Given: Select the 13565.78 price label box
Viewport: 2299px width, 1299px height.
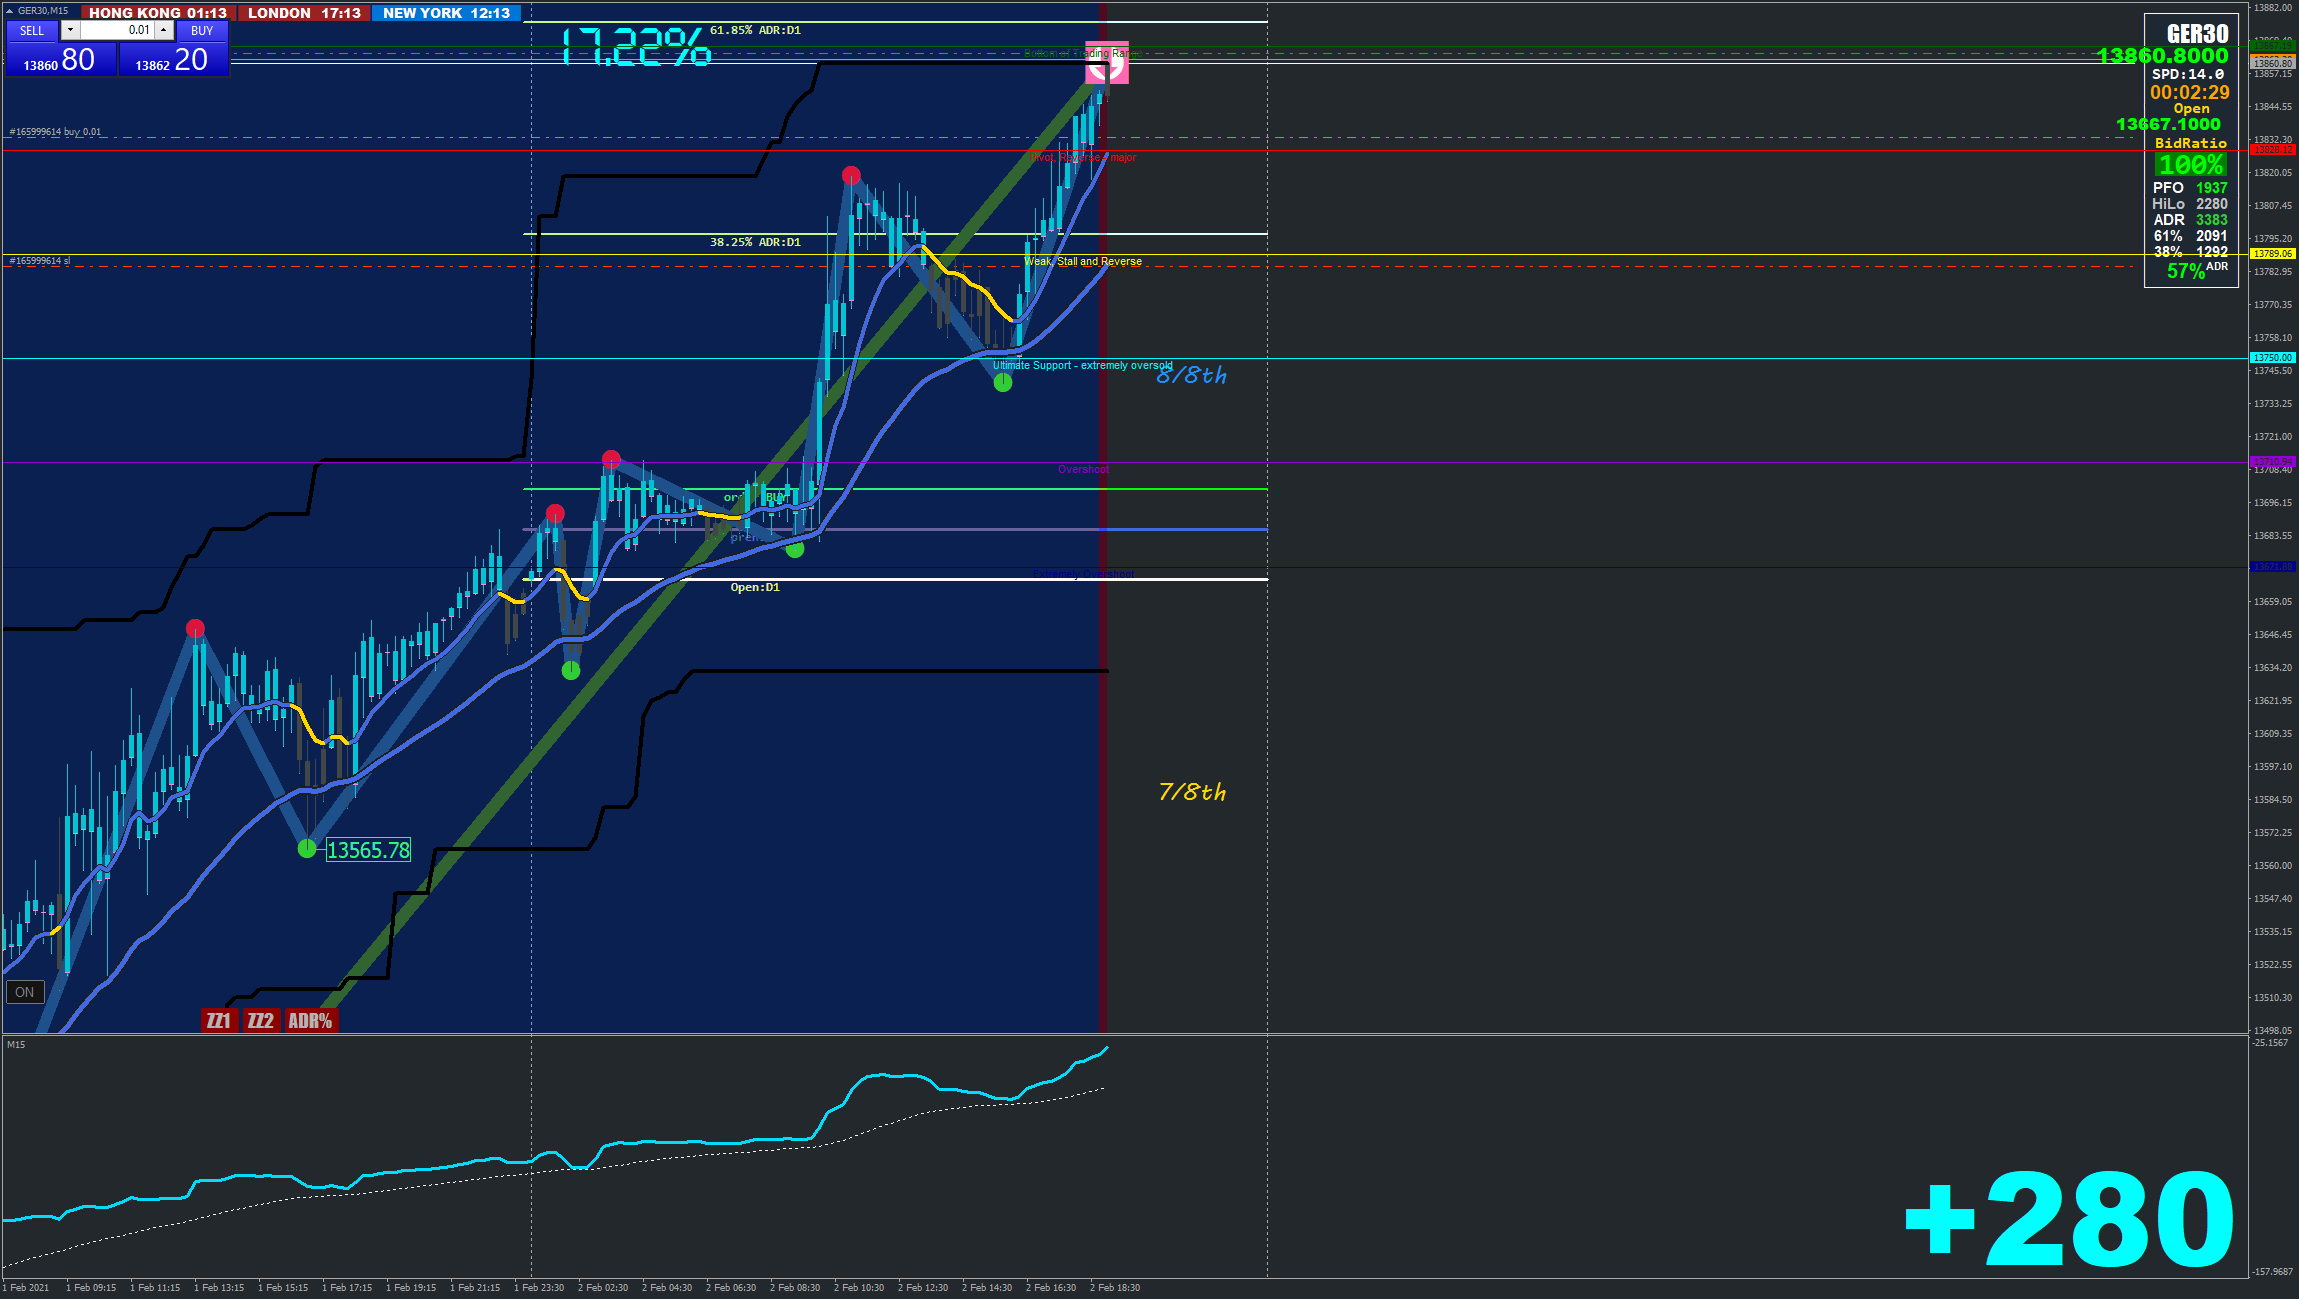Looking at the screenshot, I should [x=368, y=850].
